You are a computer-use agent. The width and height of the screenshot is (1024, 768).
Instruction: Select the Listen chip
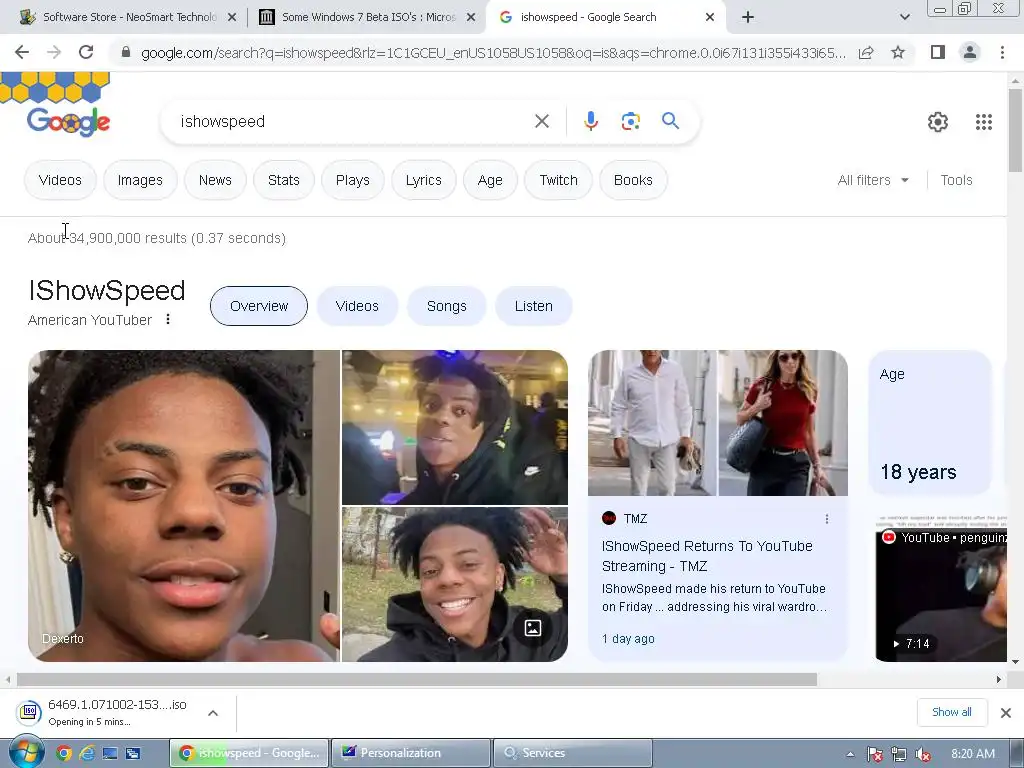tap(534, 306)
